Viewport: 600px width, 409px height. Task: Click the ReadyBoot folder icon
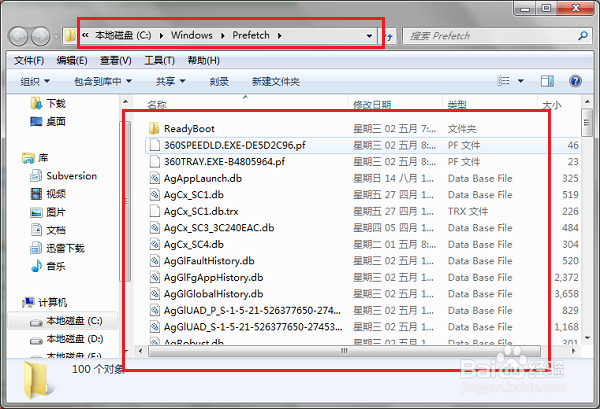154,129
